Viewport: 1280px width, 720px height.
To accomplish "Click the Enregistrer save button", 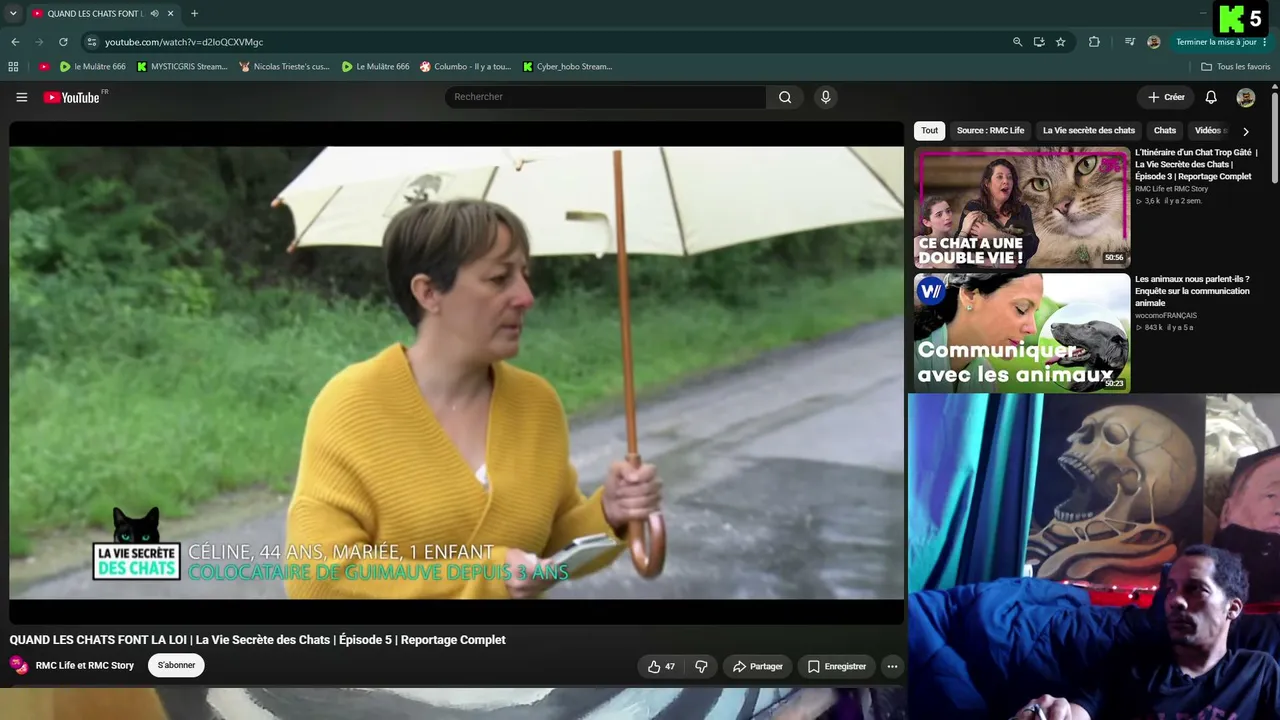I will 837,666.
